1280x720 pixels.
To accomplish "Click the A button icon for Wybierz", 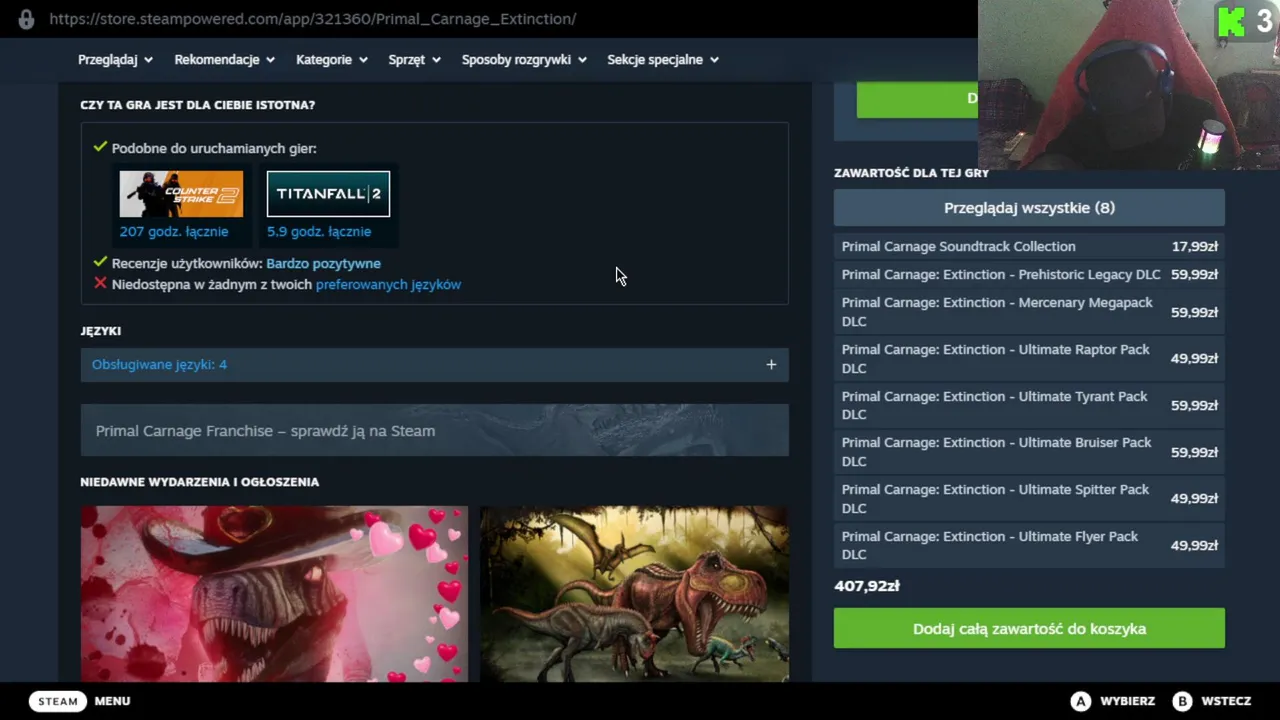I will click(1081, 701).
